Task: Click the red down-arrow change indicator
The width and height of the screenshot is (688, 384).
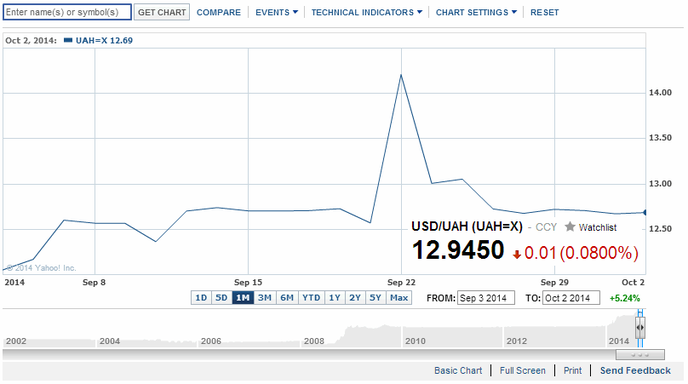Action: point(517,254)
